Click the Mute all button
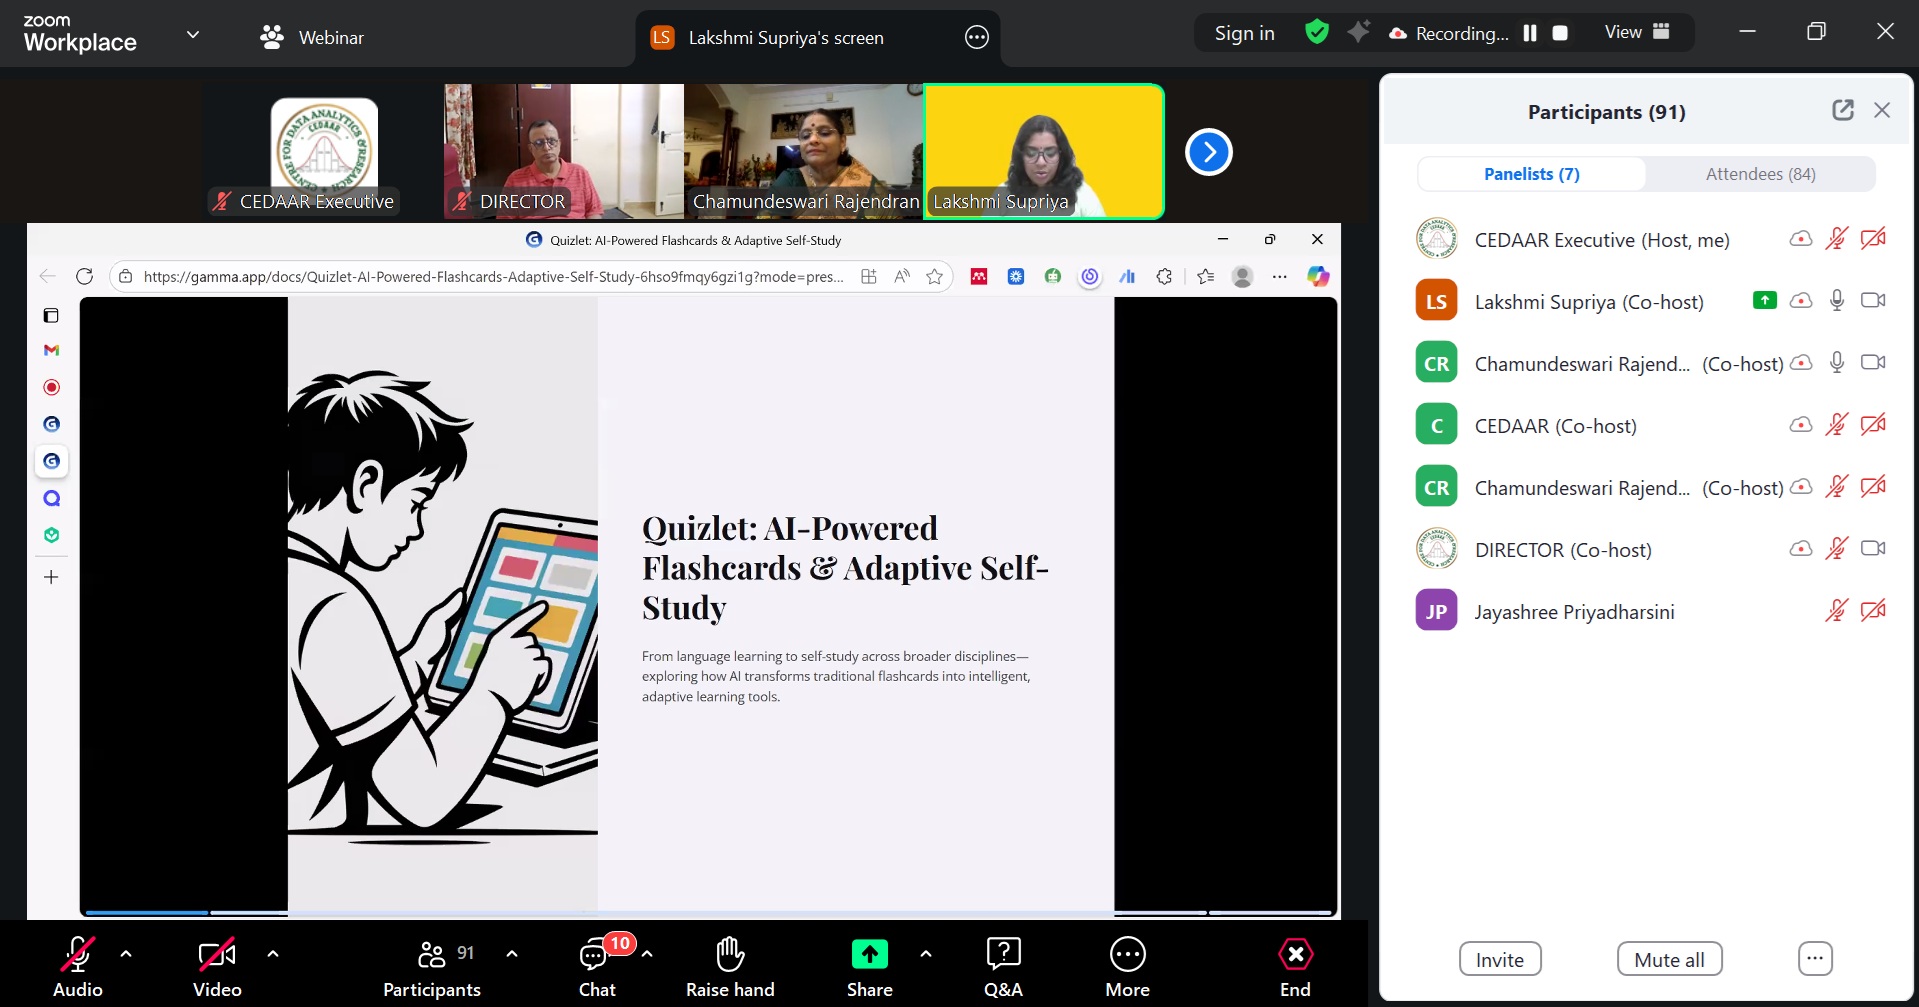Image resolution: width=1919 pixels, height=1007 pixels. (1669, 960)
